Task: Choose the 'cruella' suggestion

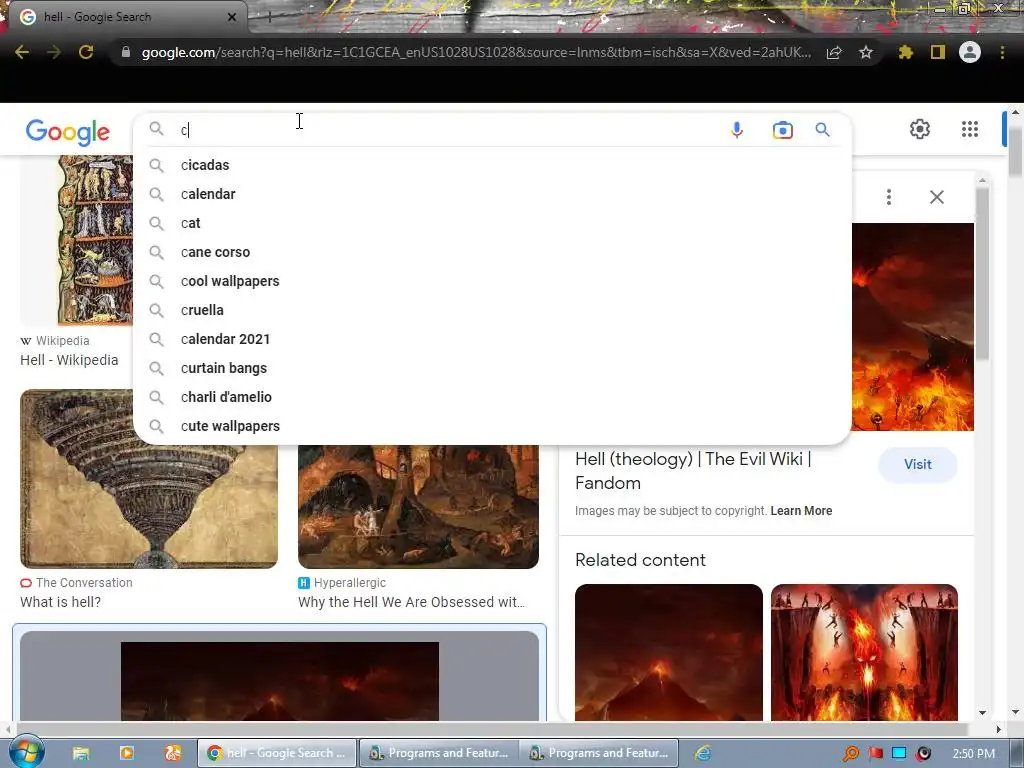Action: click(492, 310)
